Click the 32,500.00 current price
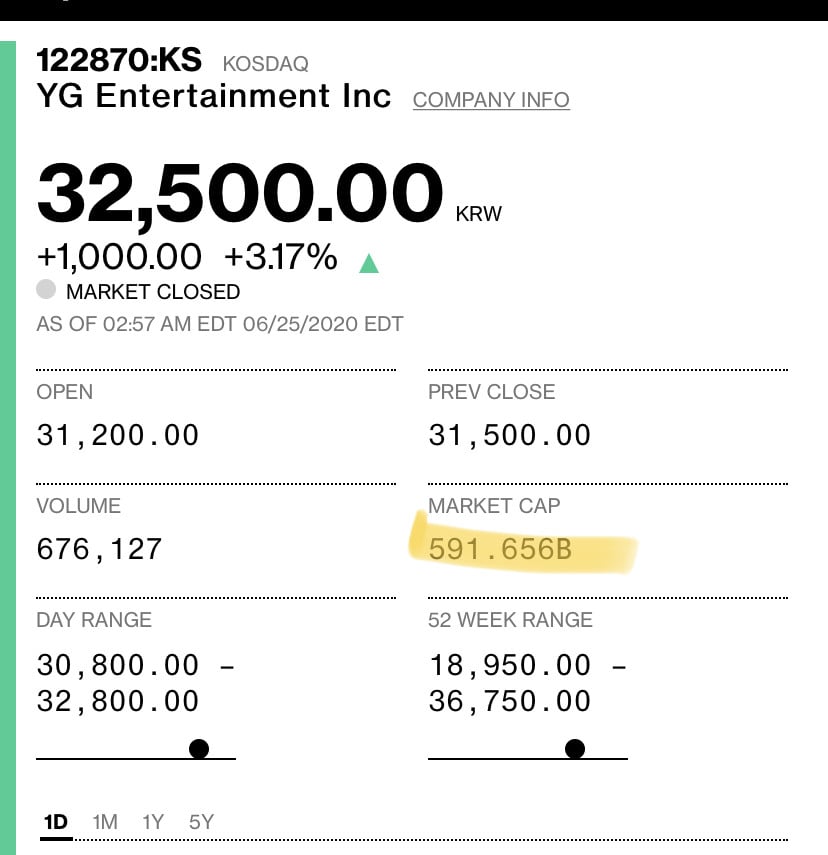 click(240, 194)
